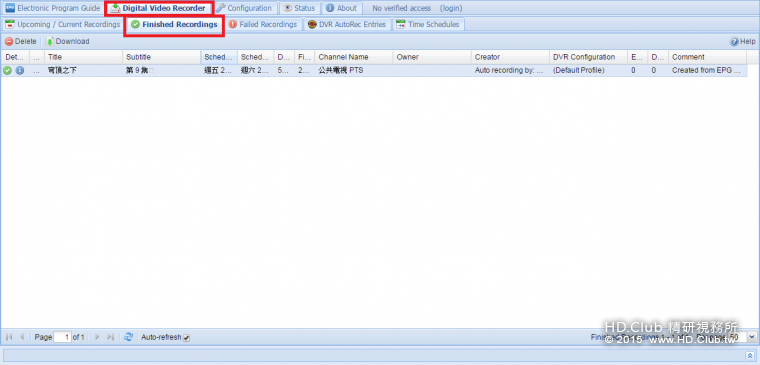760x365 pixels.
Task: Click the (Default Profile) cell
Action: coord(579,70)
